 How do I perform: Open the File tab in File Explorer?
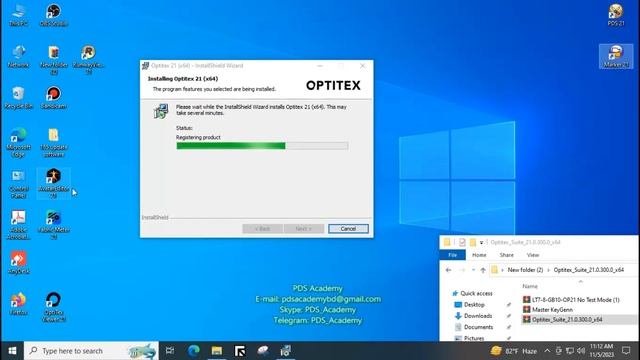pos(453,255)
